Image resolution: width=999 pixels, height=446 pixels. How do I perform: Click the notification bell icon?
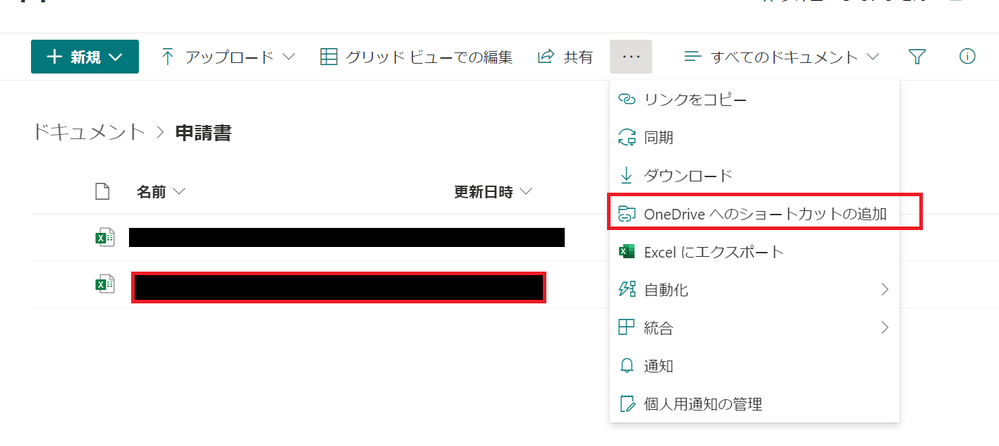click(627, 366)
